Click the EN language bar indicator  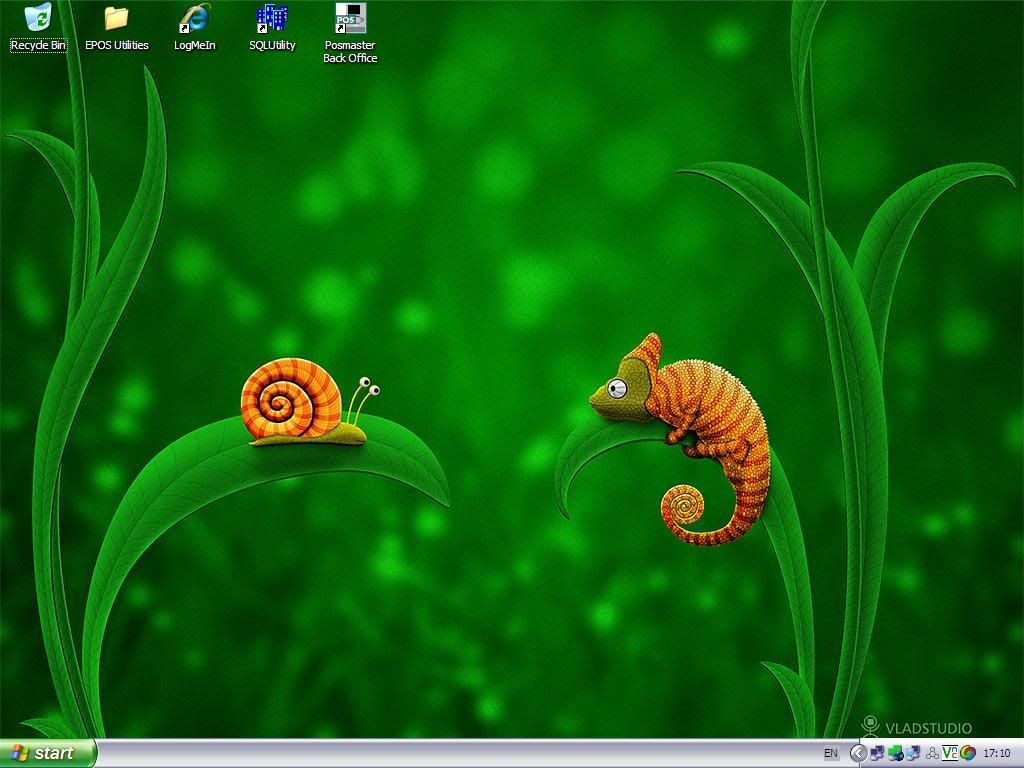(x=831, y=754)
